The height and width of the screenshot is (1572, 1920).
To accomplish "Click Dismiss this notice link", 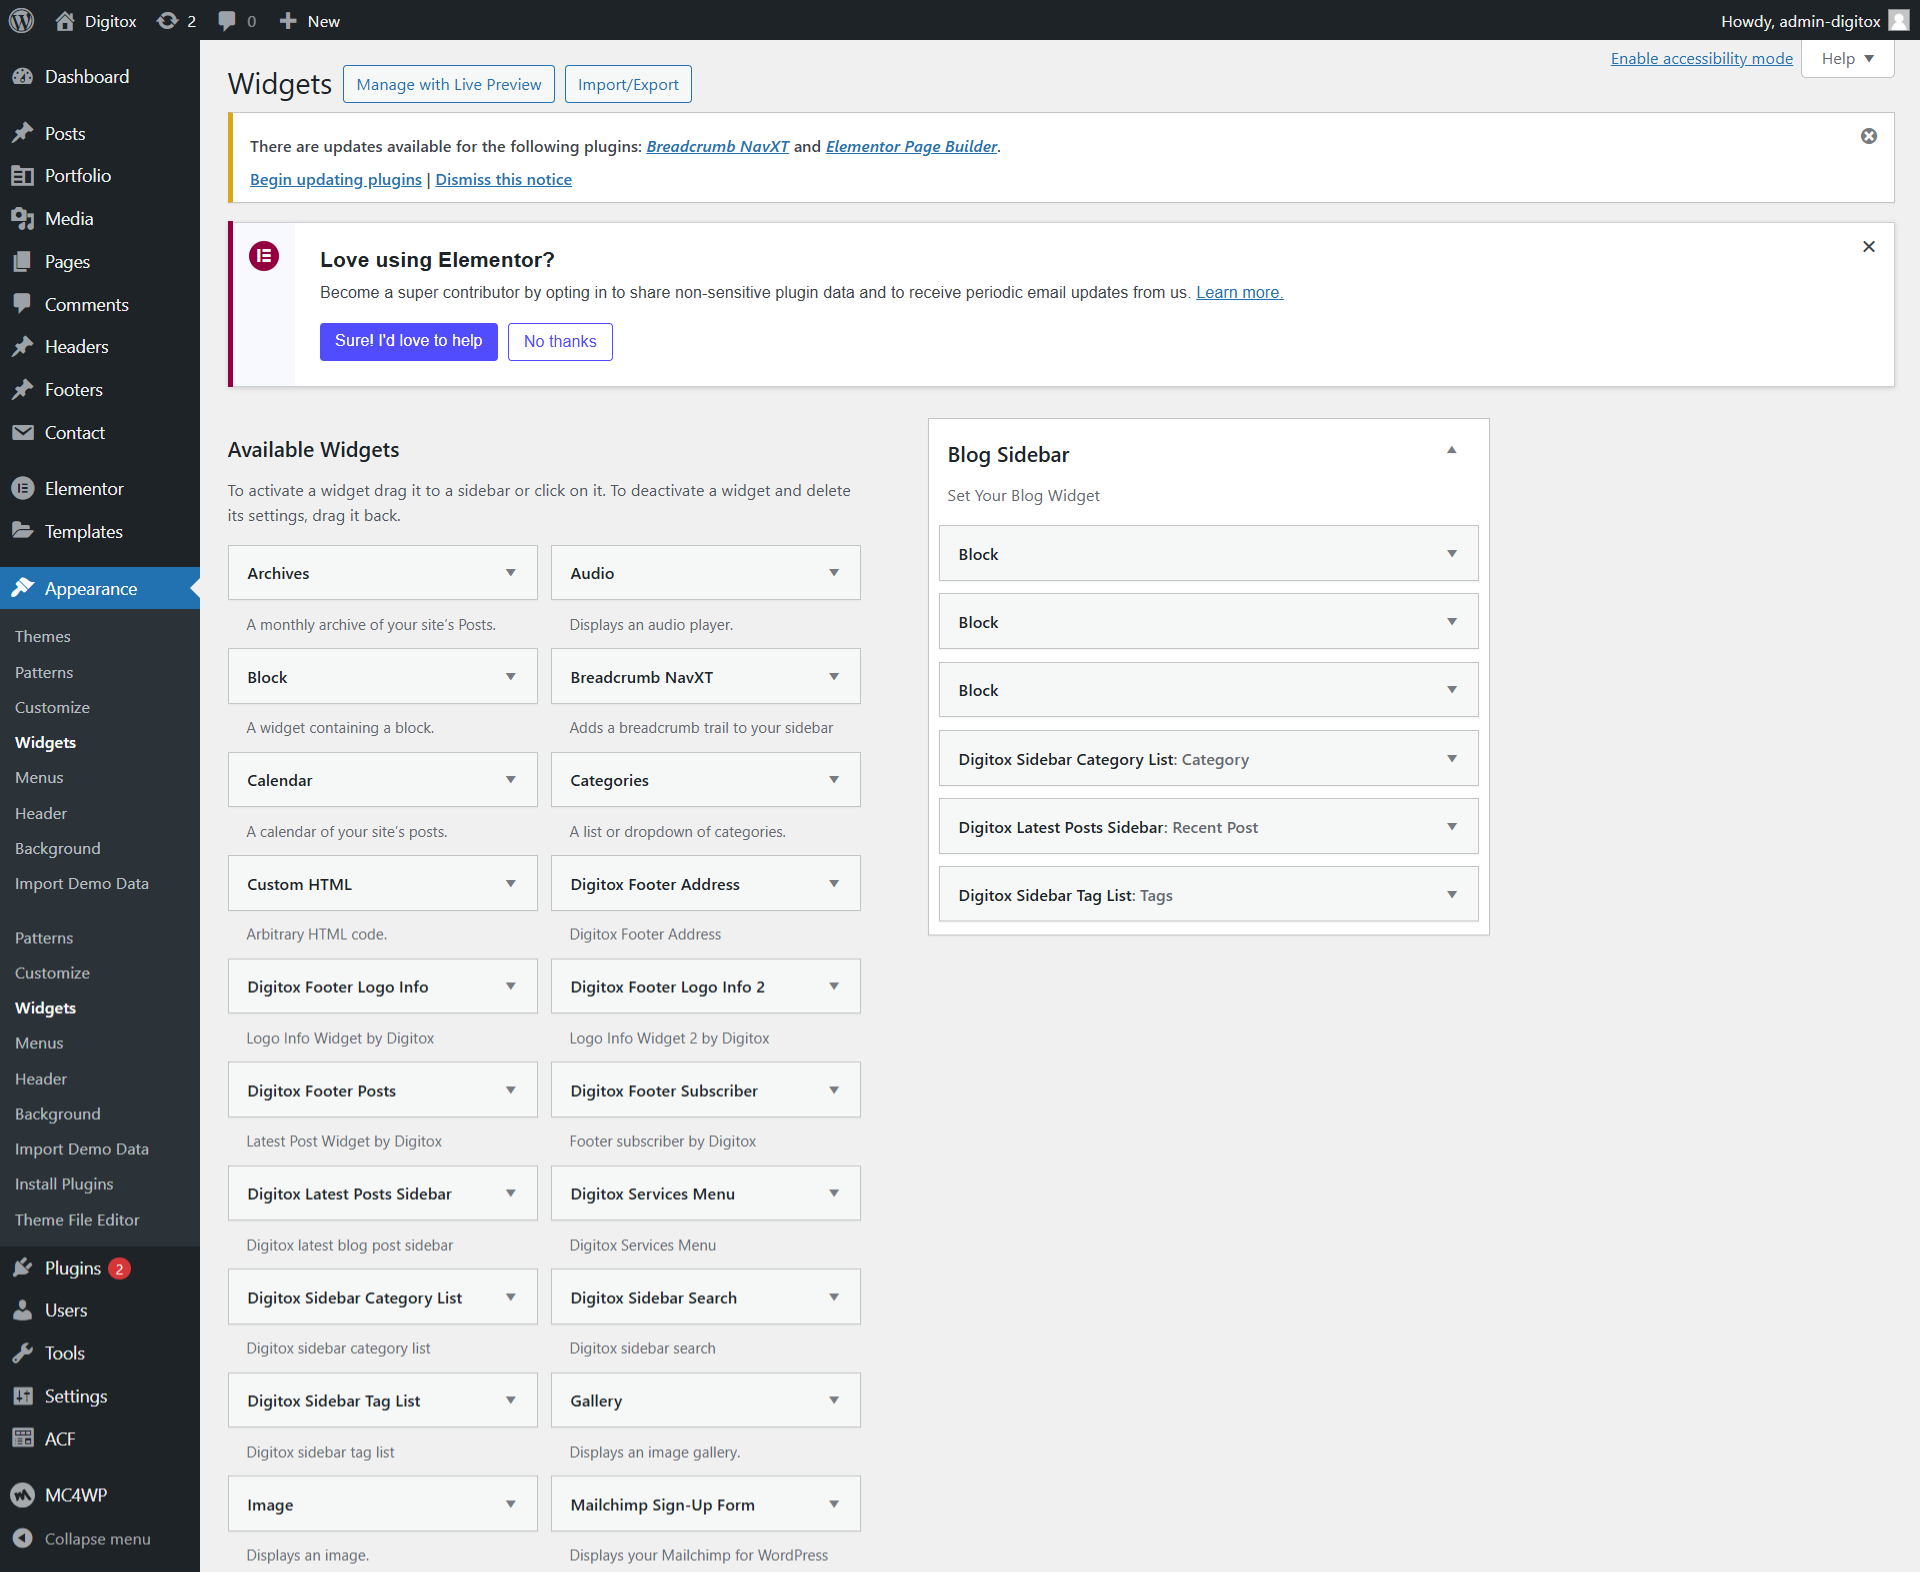I will pyautogui.click(x=503, y=180).
